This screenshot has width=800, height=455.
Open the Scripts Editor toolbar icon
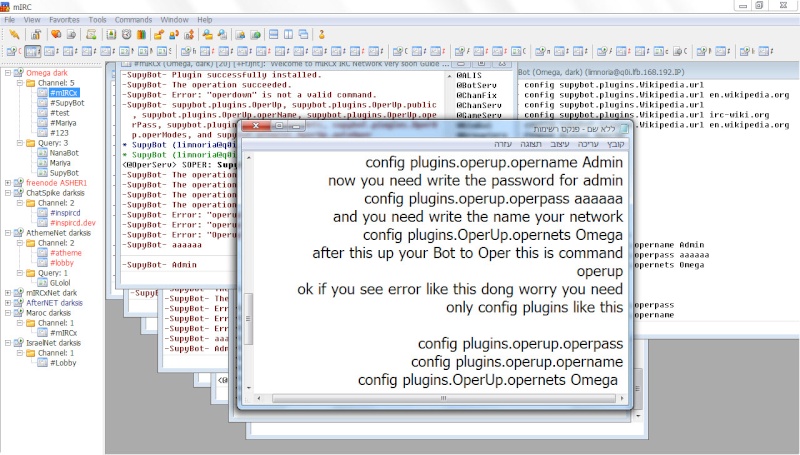91,35
